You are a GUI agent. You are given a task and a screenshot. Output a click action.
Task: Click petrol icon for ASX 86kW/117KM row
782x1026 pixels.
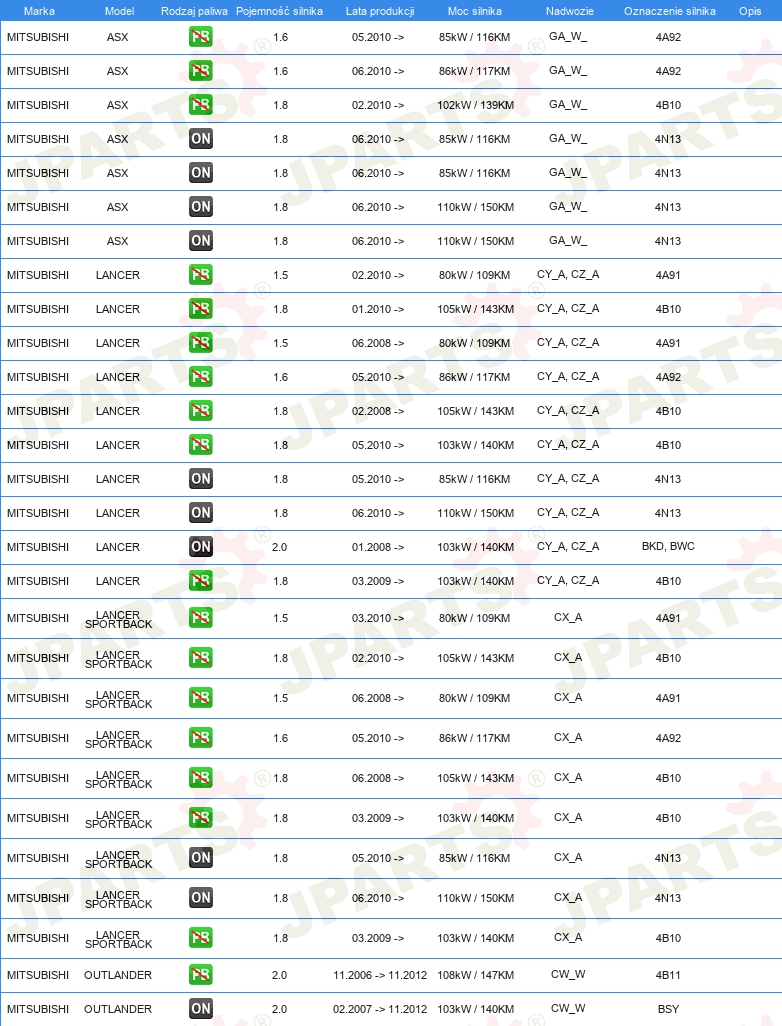coord(200,71)
